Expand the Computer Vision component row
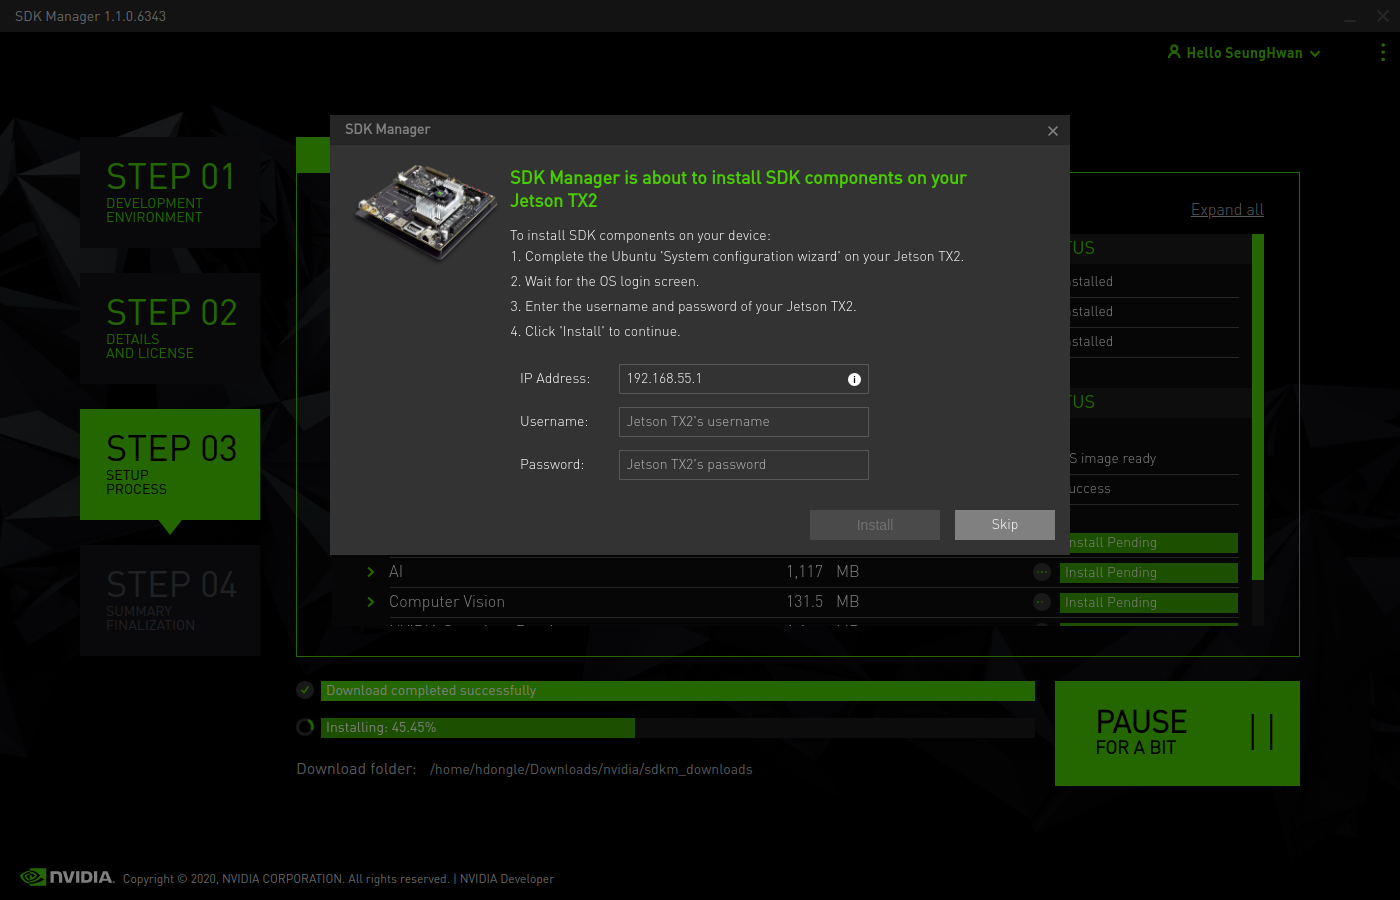 (371, 602)
